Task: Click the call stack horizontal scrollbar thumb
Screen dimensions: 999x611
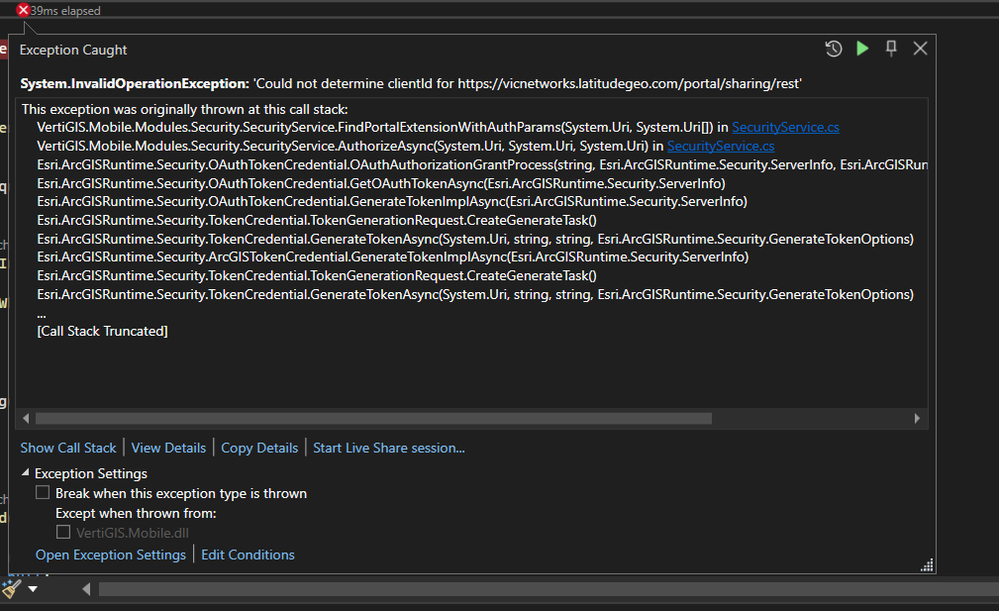Action: point(373,418)
